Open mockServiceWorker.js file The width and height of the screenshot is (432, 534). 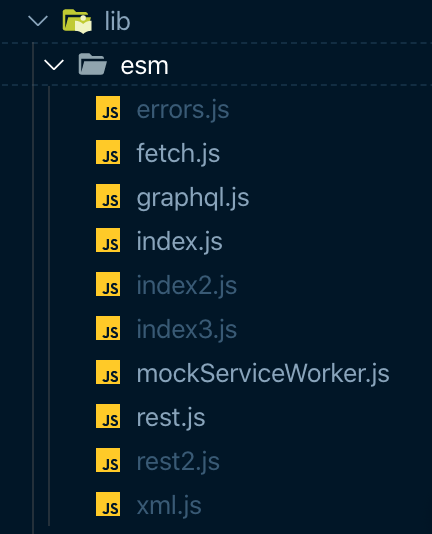coord(263,374)
